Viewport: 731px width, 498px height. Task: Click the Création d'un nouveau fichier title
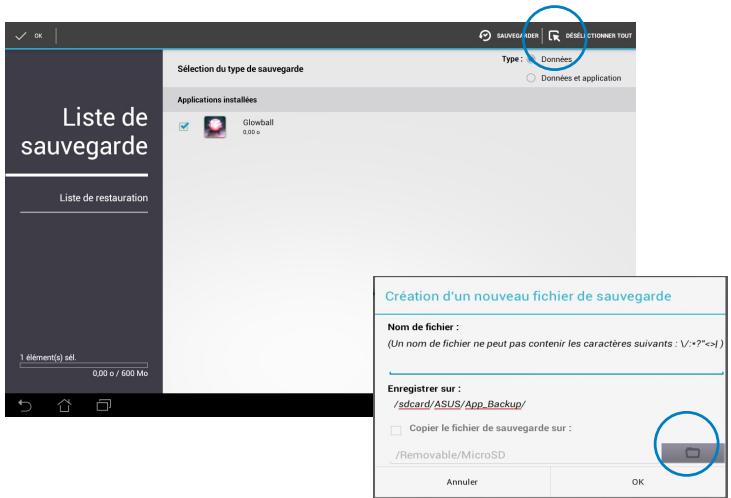point(528,296)
